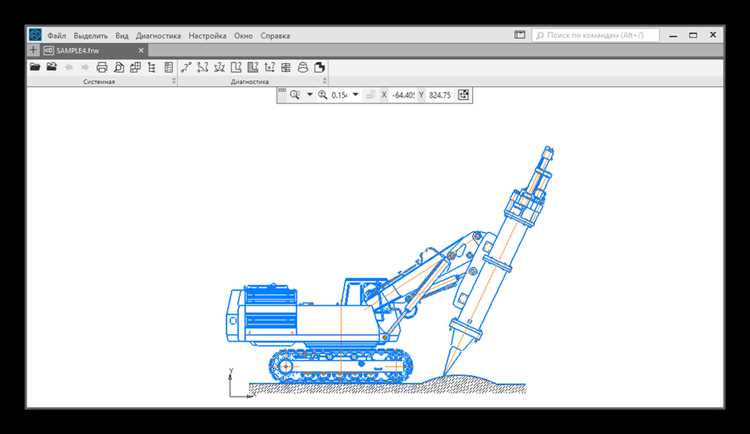Open print preview with magnifier page icon
This screenshot has width=750, height=434.
coord(118,68)
